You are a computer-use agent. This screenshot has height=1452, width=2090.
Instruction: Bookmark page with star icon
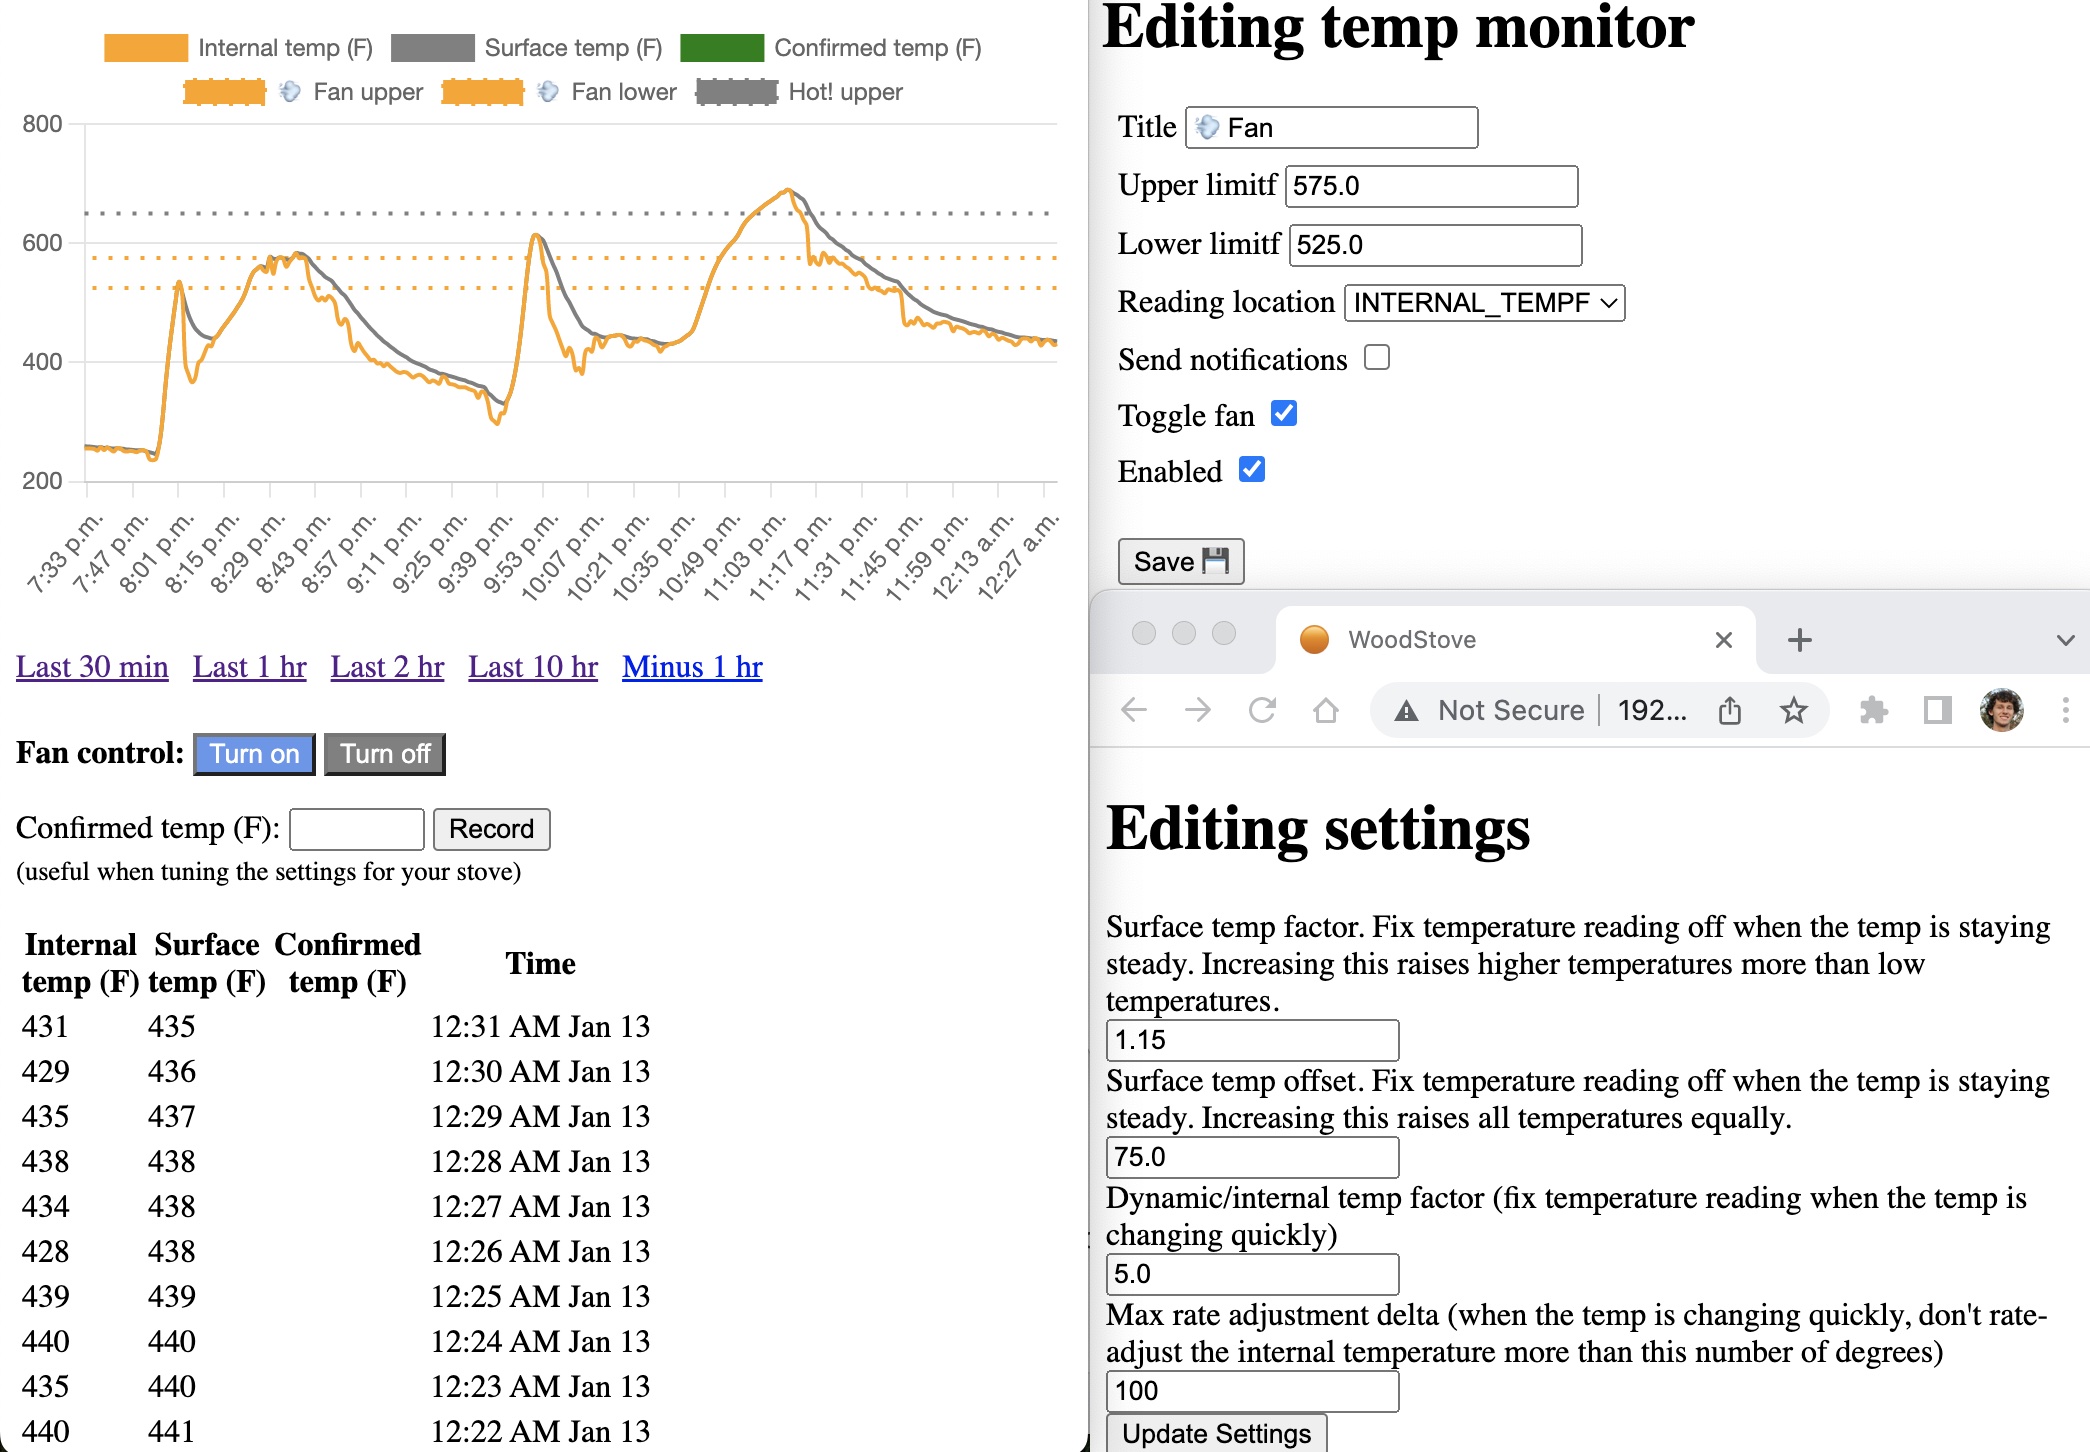click(x=1794, y=710)
